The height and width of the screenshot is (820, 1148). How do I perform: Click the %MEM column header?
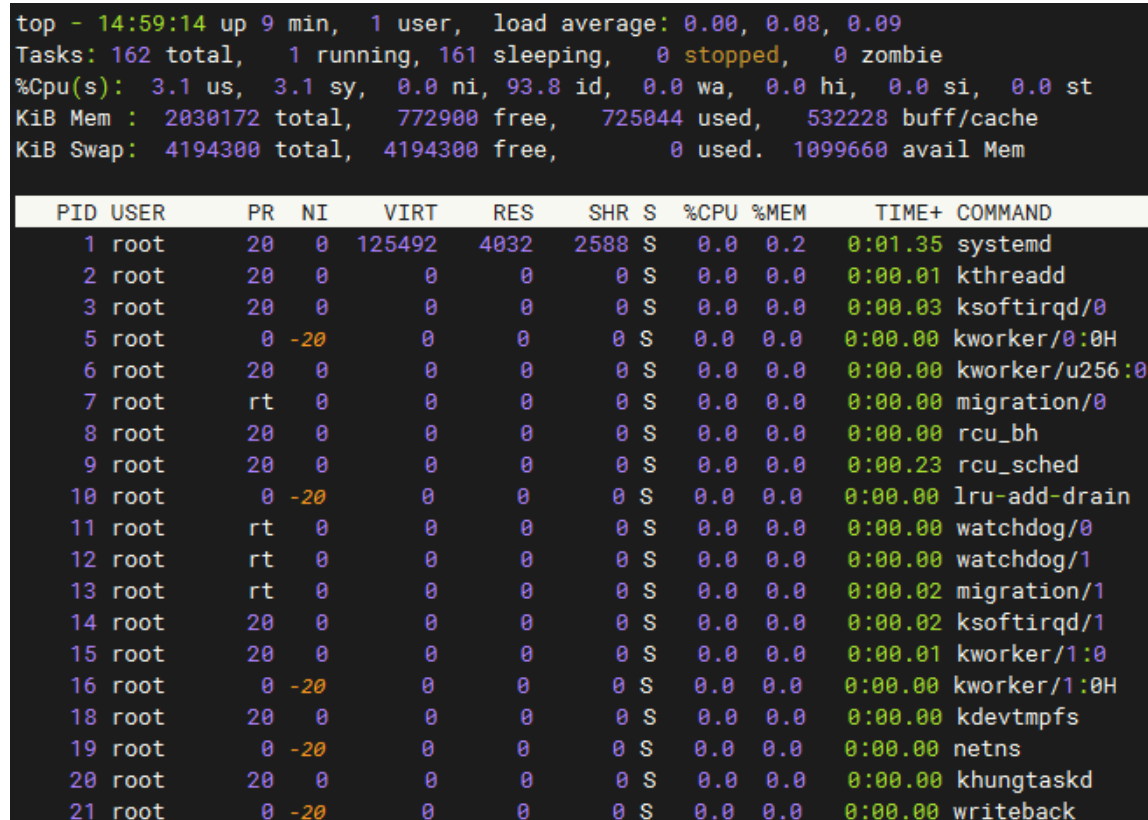(779, 212)
